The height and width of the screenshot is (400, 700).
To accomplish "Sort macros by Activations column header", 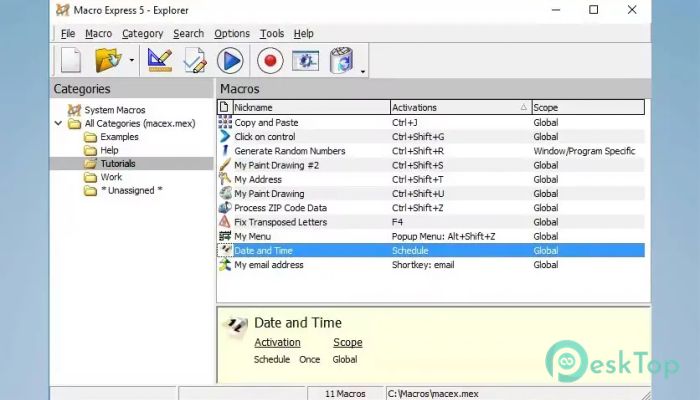I will click(461, 107).
